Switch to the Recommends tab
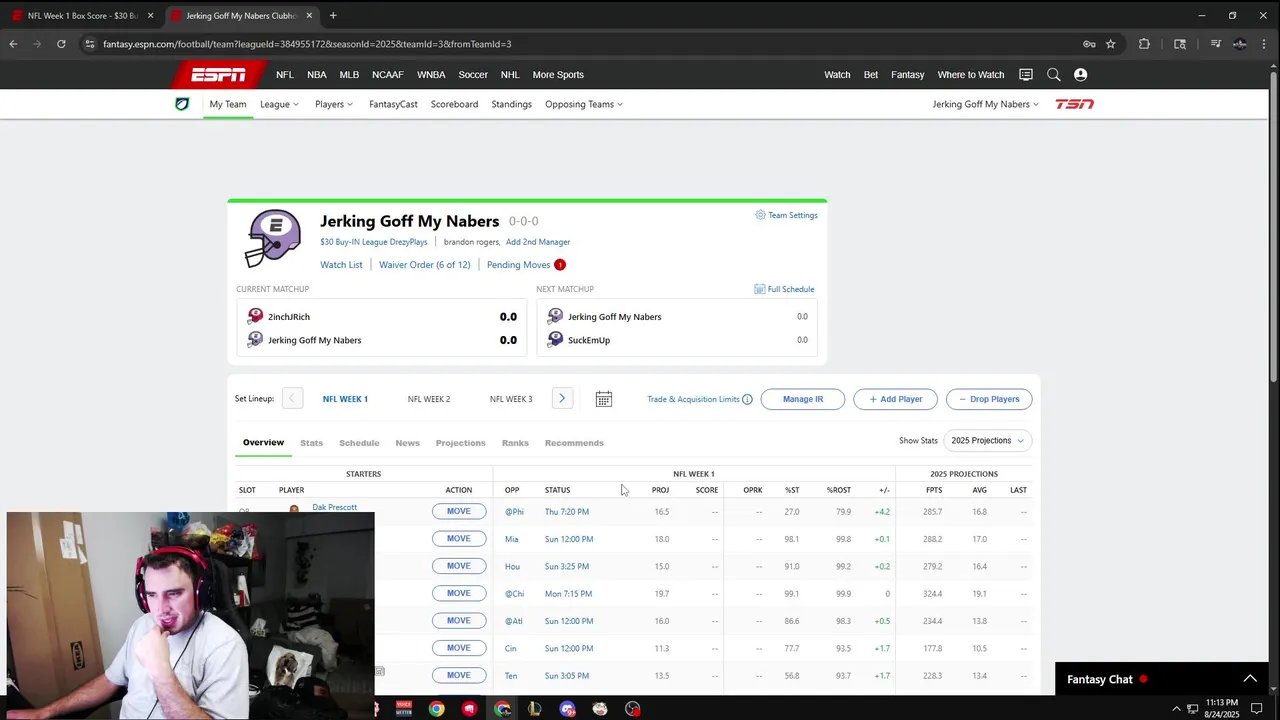1280x720 pixels. tap(574, 443)
